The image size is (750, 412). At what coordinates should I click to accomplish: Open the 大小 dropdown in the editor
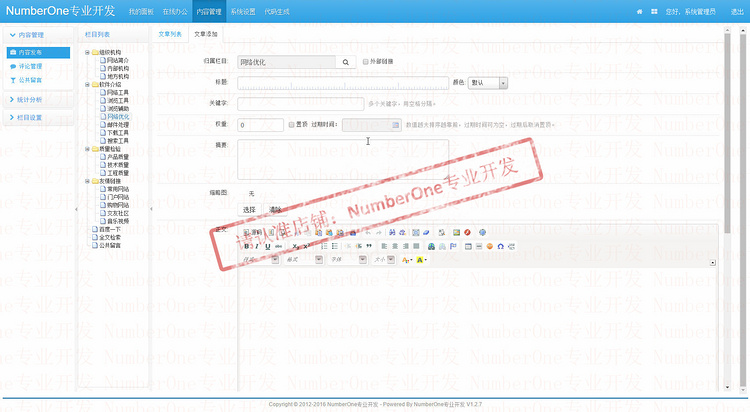point(384,259)
